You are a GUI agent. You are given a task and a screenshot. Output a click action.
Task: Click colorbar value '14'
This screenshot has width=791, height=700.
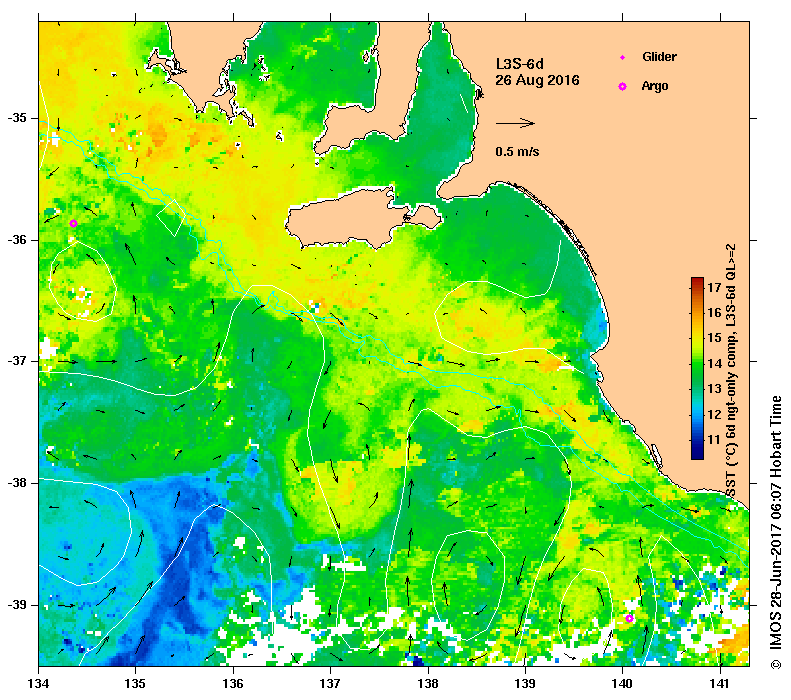(x=714, y=364)
